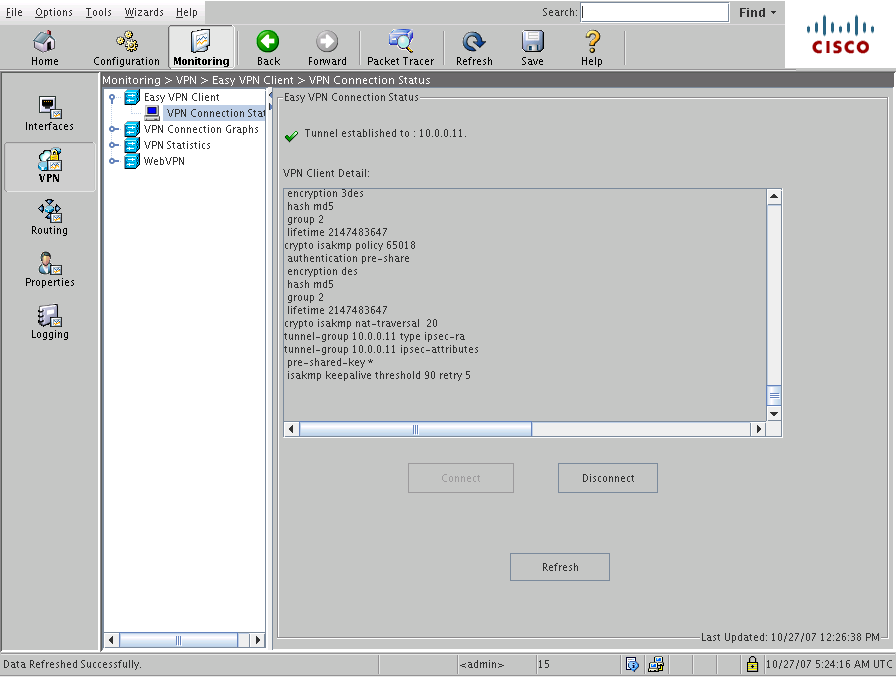This screenshot has height=677, width=896.
Task: Click the 'crypto isakmp policy 65018' line
Action: 350,245
